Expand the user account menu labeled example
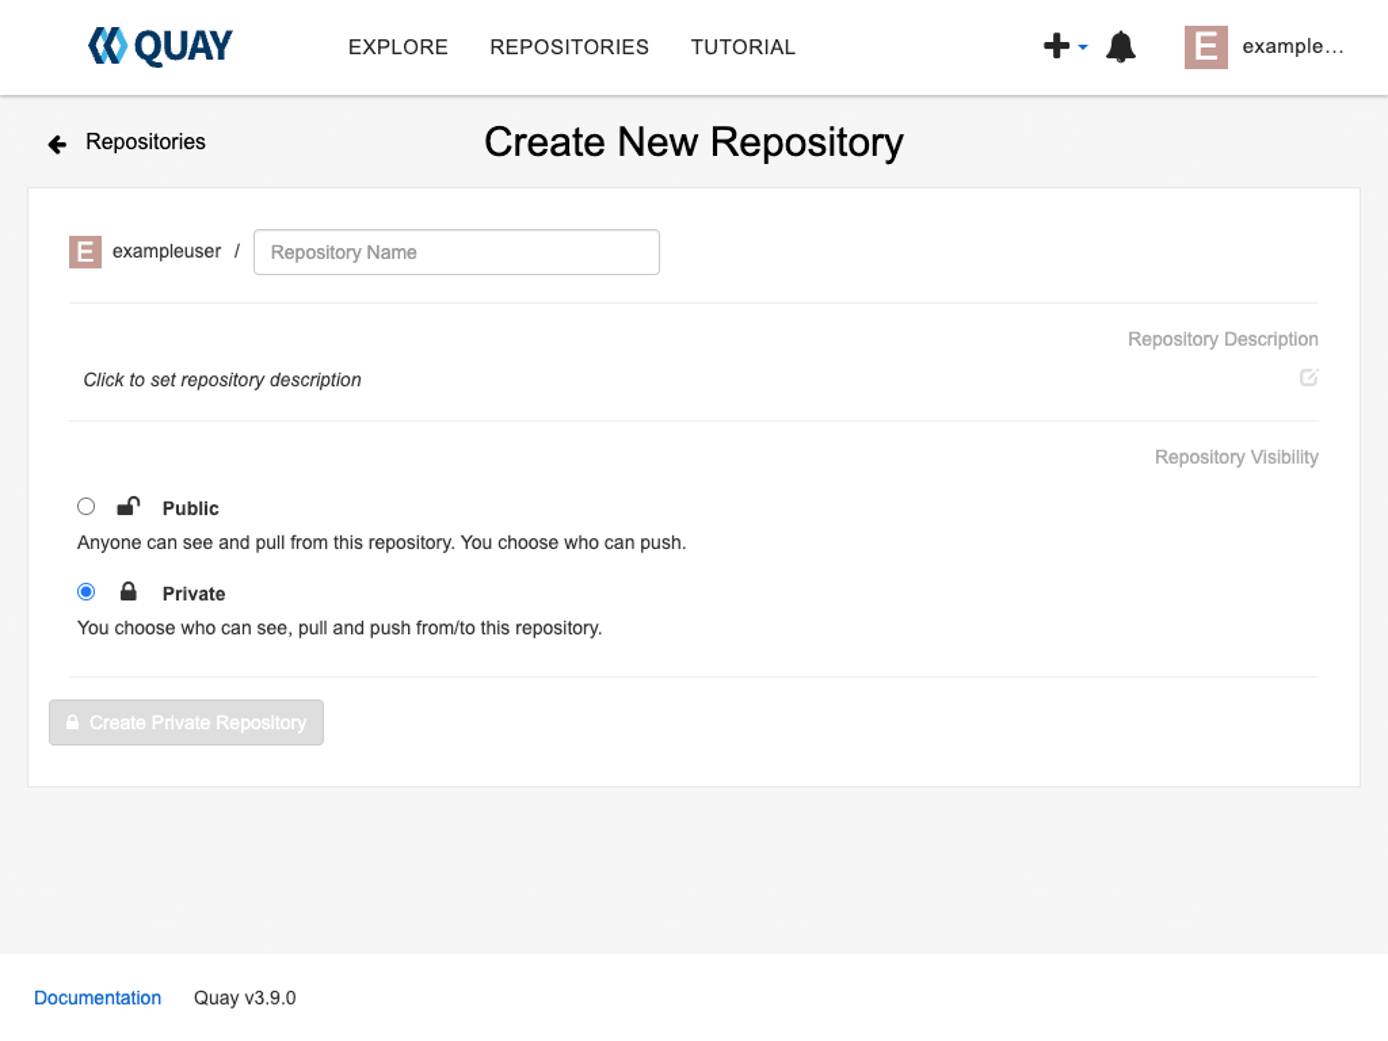 click(x=1292, y=46)
